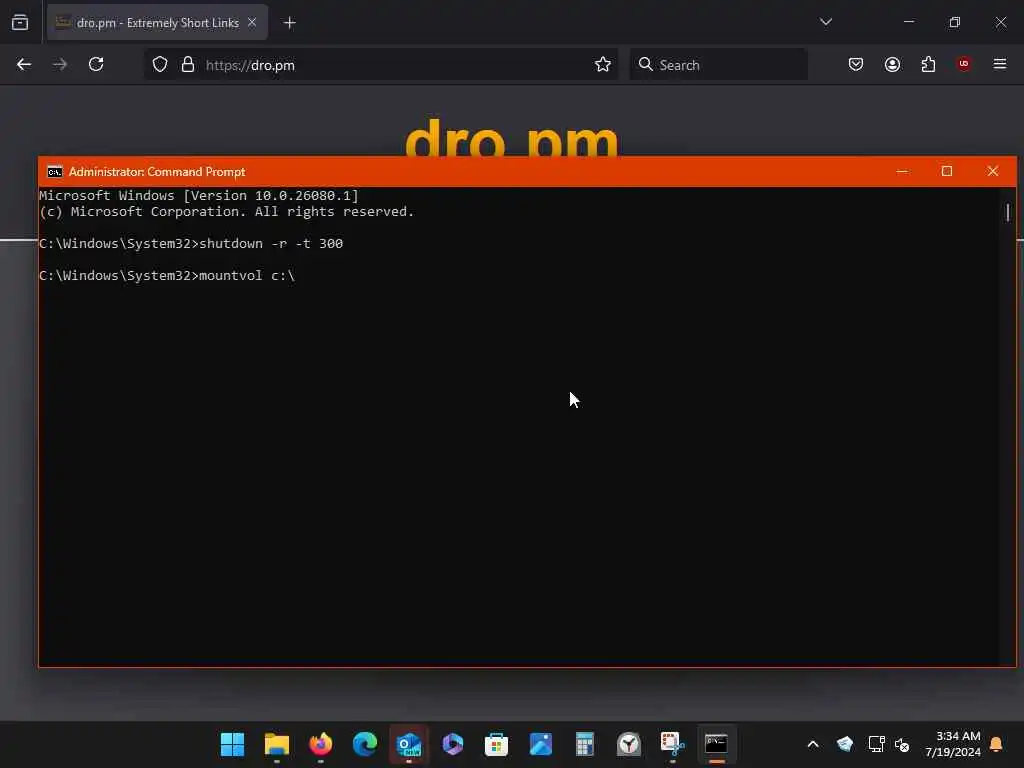Open Outlook (new) from taskbar
The width and height of the screenshot is (1024, 768).
[x=409, y=744]
